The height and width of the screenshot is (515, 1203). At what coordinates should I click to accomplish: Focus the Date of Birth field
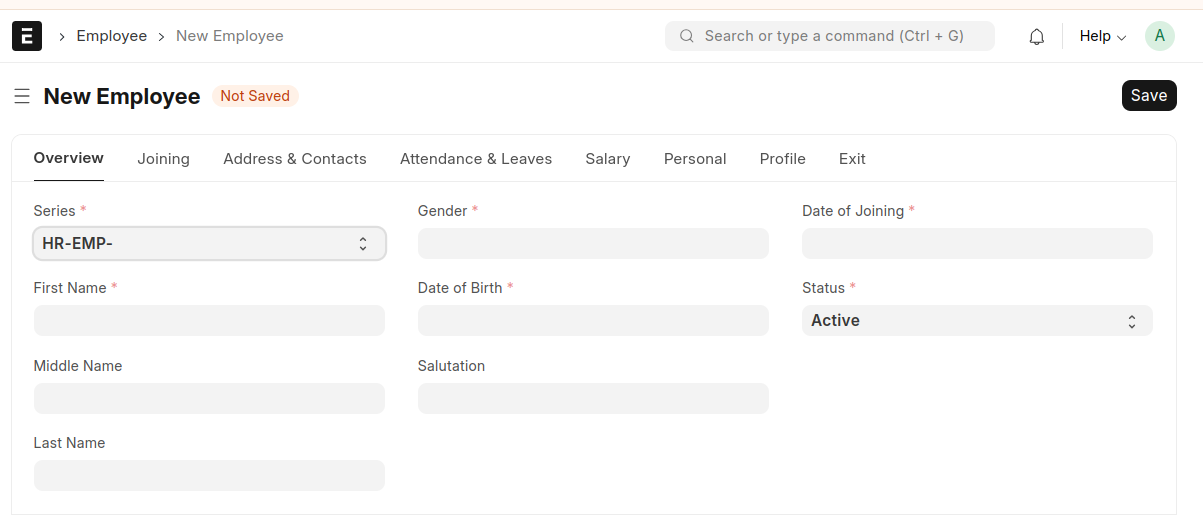point(593,321)
